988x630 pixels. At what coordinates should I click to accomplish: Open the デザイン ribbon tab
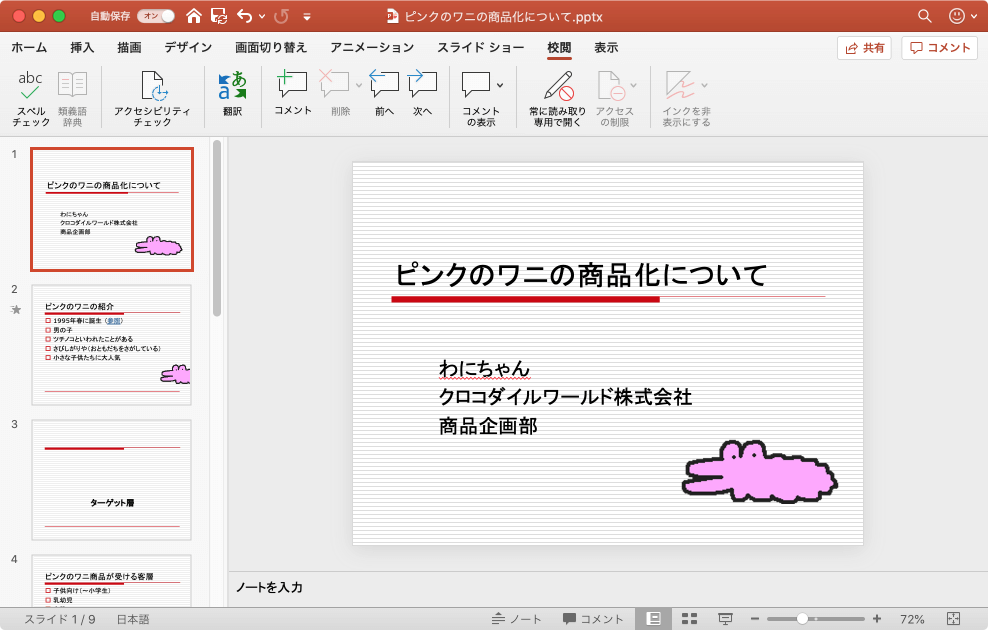188,48
